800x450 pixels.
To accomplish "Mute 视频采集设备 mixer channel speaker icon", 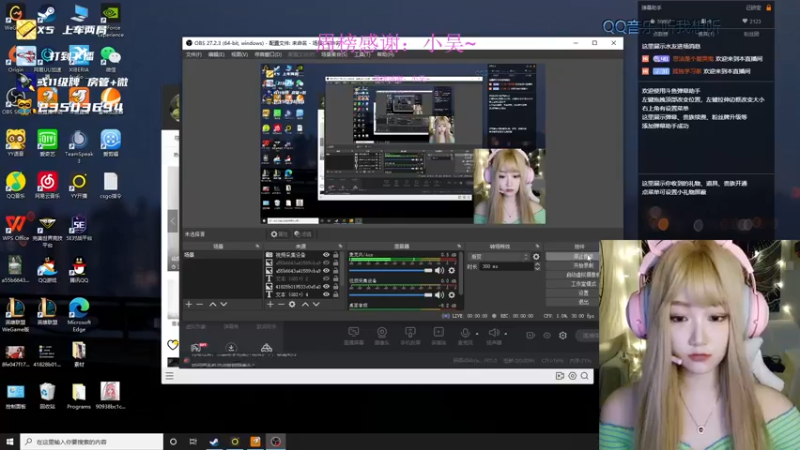I will (x=439, y=295).
